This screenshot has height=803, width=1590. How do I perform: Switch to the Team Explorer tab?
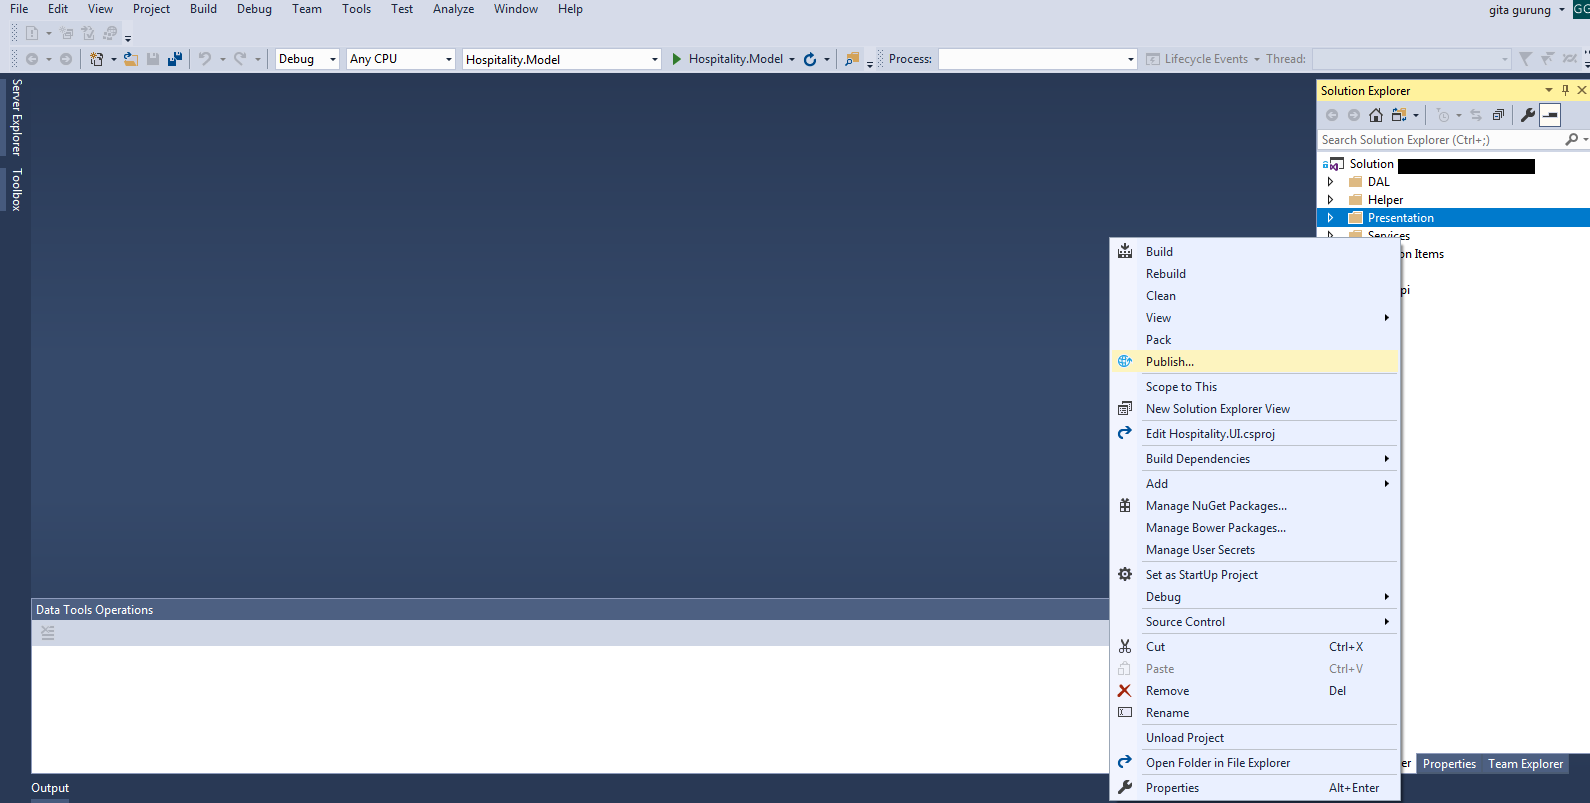coord(1525,764)
